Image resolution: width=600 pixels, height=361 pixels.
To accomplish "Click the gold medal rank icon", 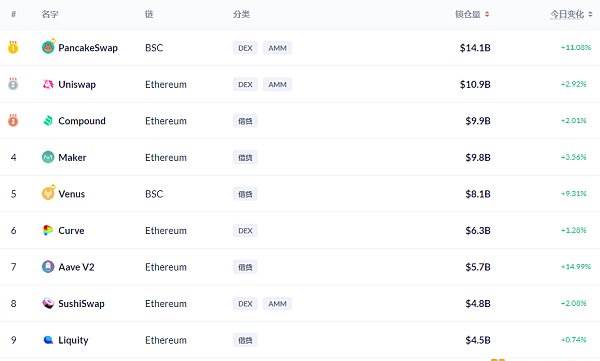I will click(13, 47).
